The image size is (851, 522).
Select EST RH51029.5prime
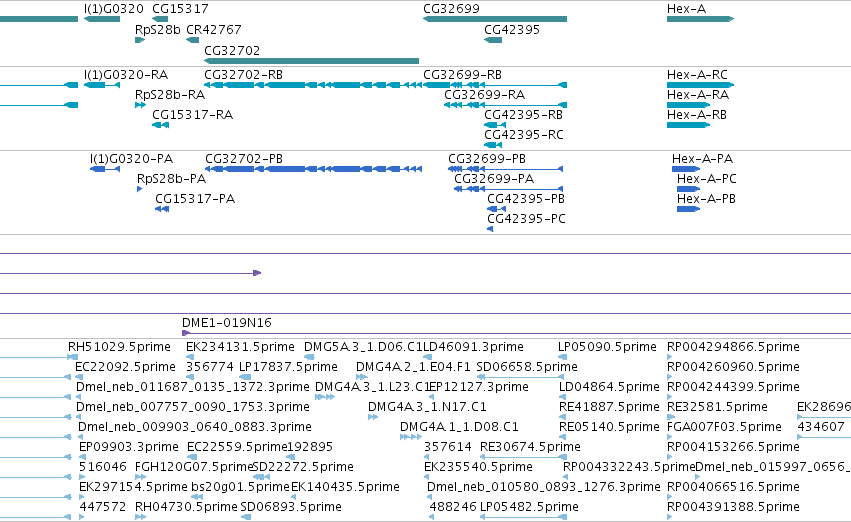(x=119, y=347)
